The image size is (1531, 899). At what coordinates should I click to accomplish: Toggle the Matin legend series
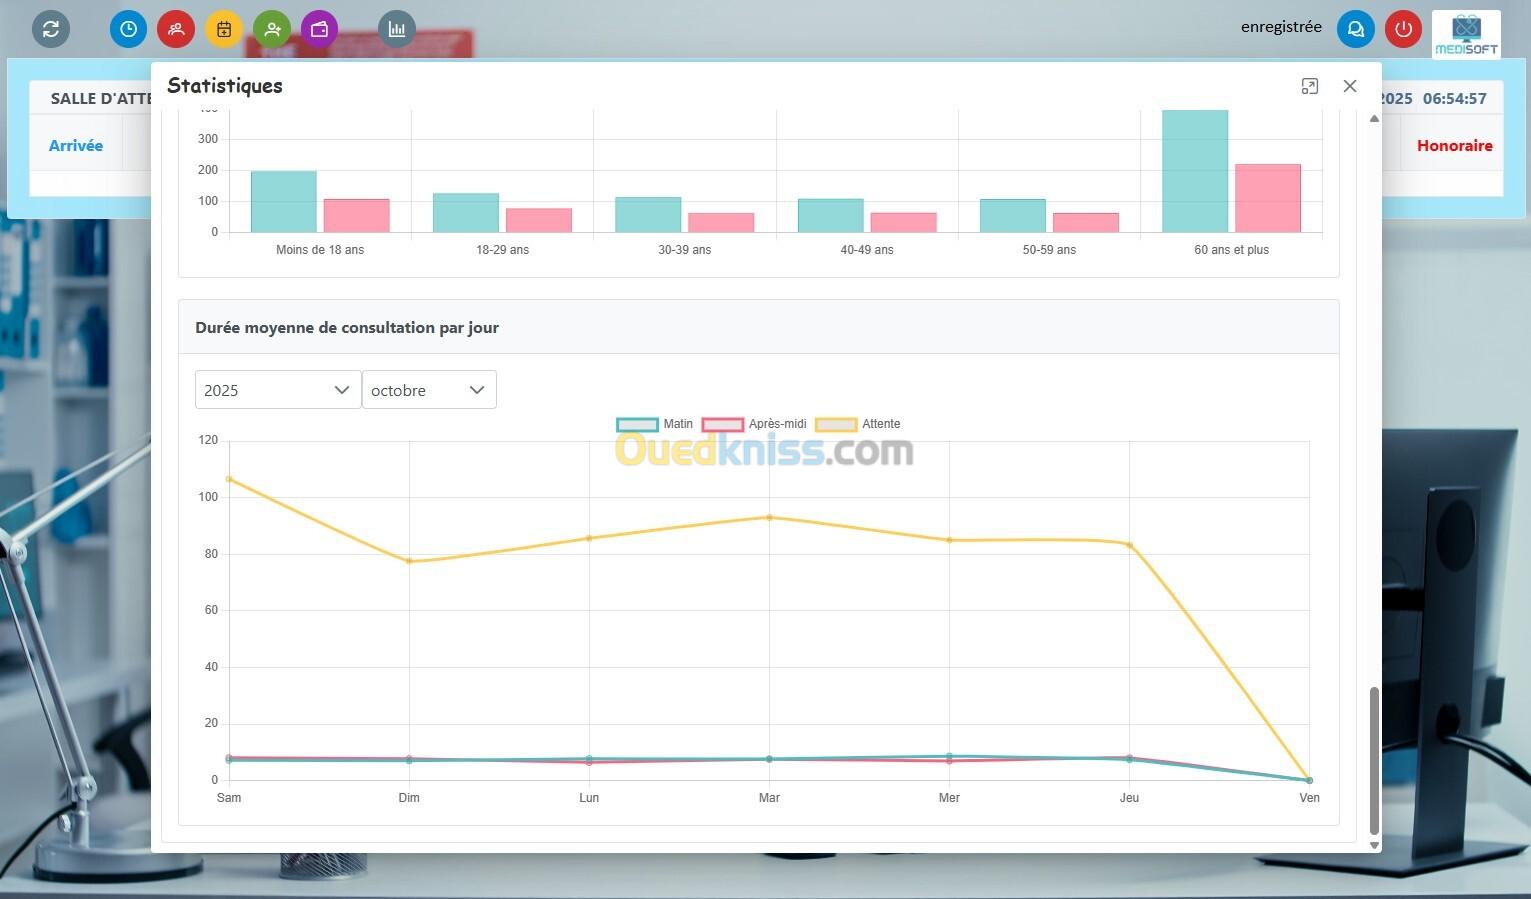[x=655, y=424]
